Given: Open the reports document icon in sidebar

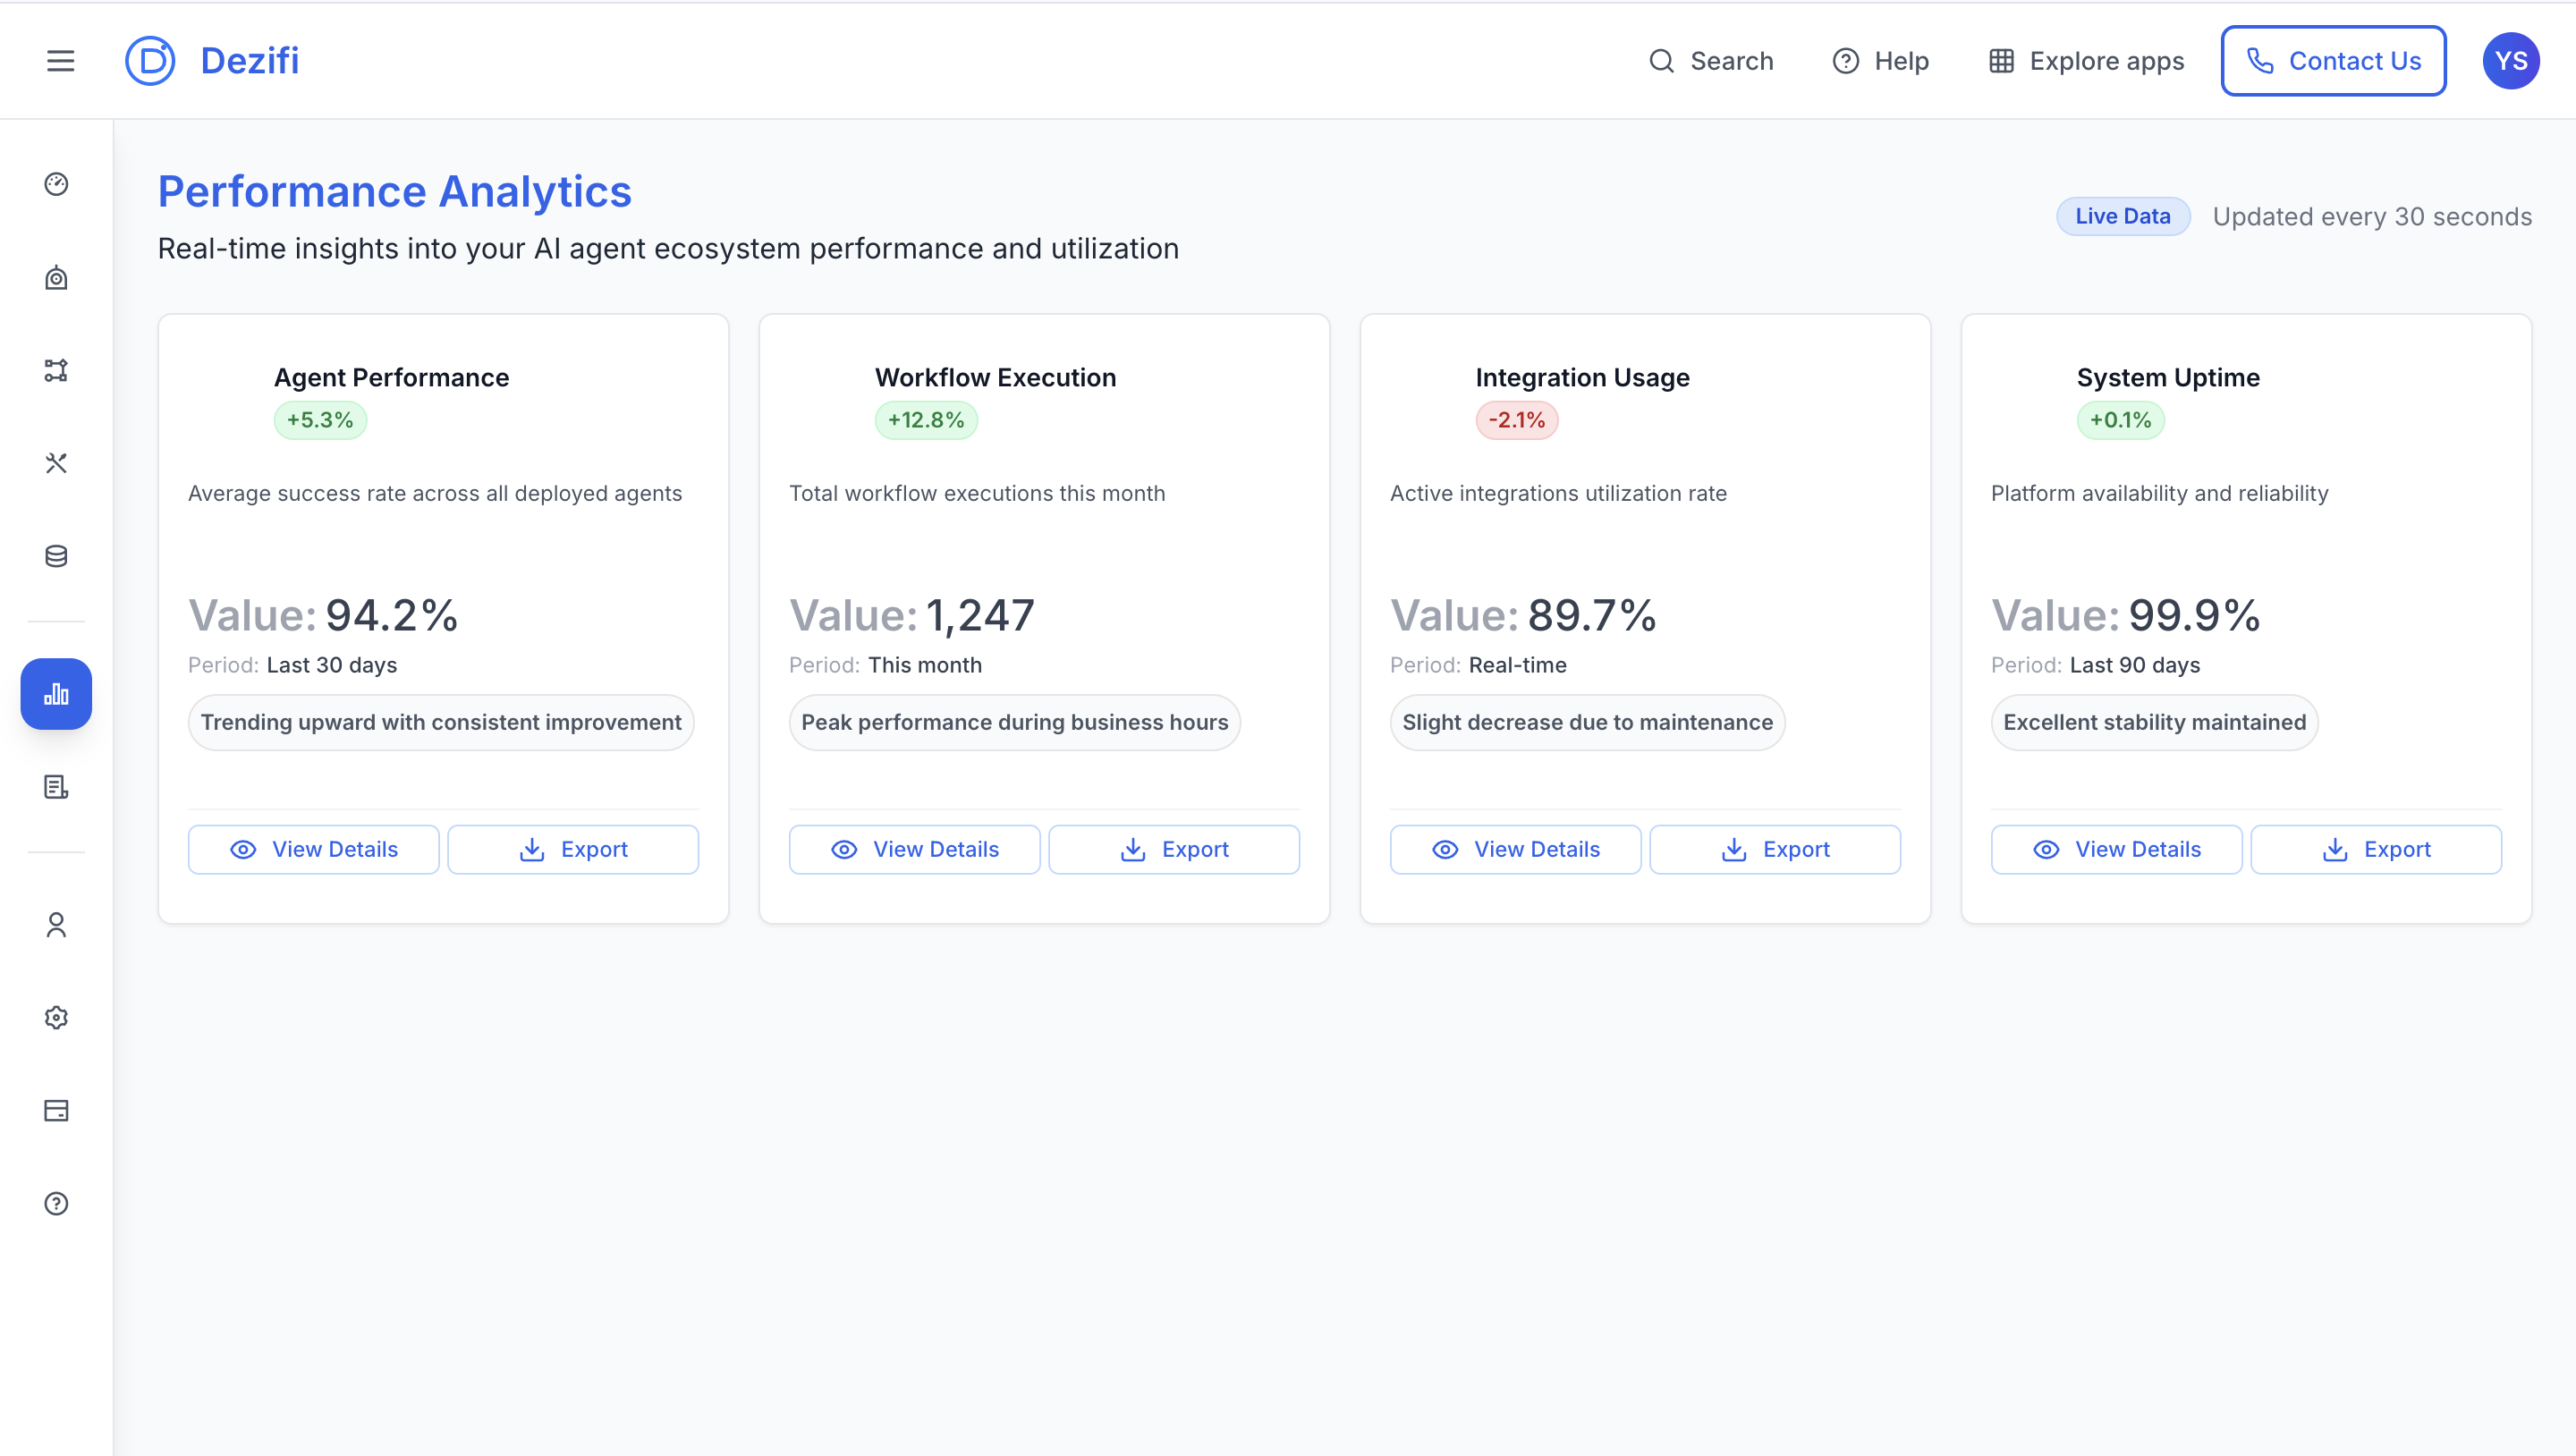Looking at the screenshot, I should [x=56, y=787].
